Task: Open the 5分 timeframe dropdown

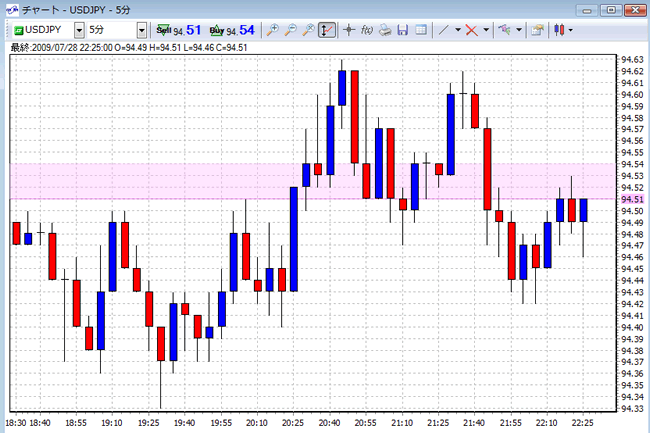Action: point(142,30)
